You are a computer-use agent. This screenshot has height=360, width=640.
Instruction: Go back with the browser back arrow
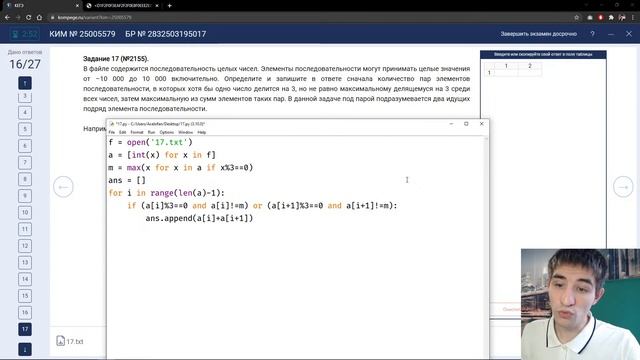pyautogui.click(x=7, y=18)
